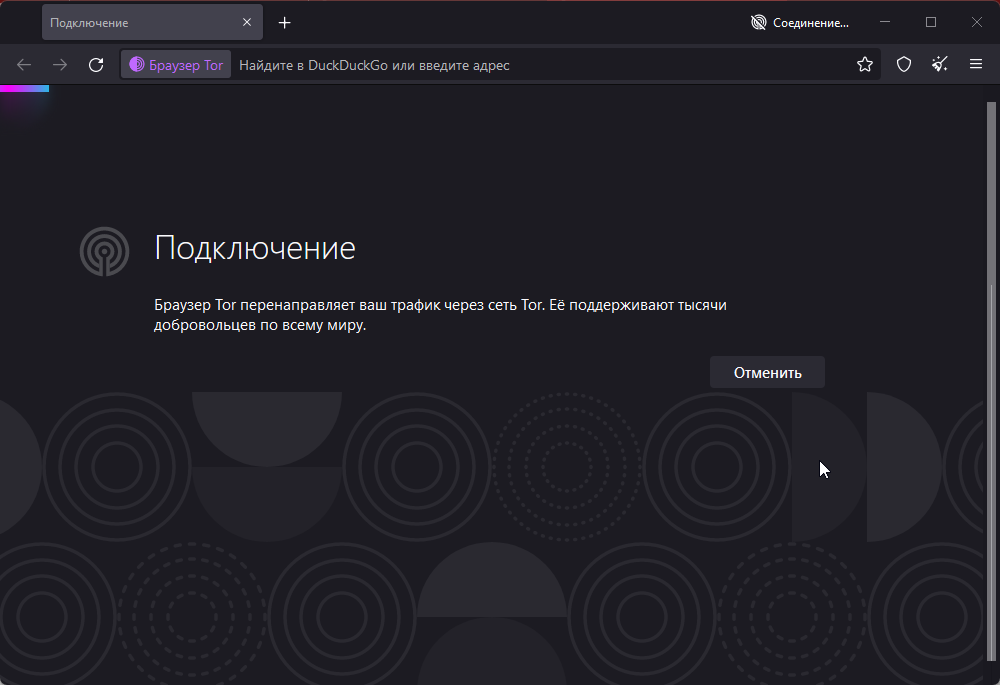Click the New Identity broom icon
The image size is (1000, 685).
tap(939, 64)
